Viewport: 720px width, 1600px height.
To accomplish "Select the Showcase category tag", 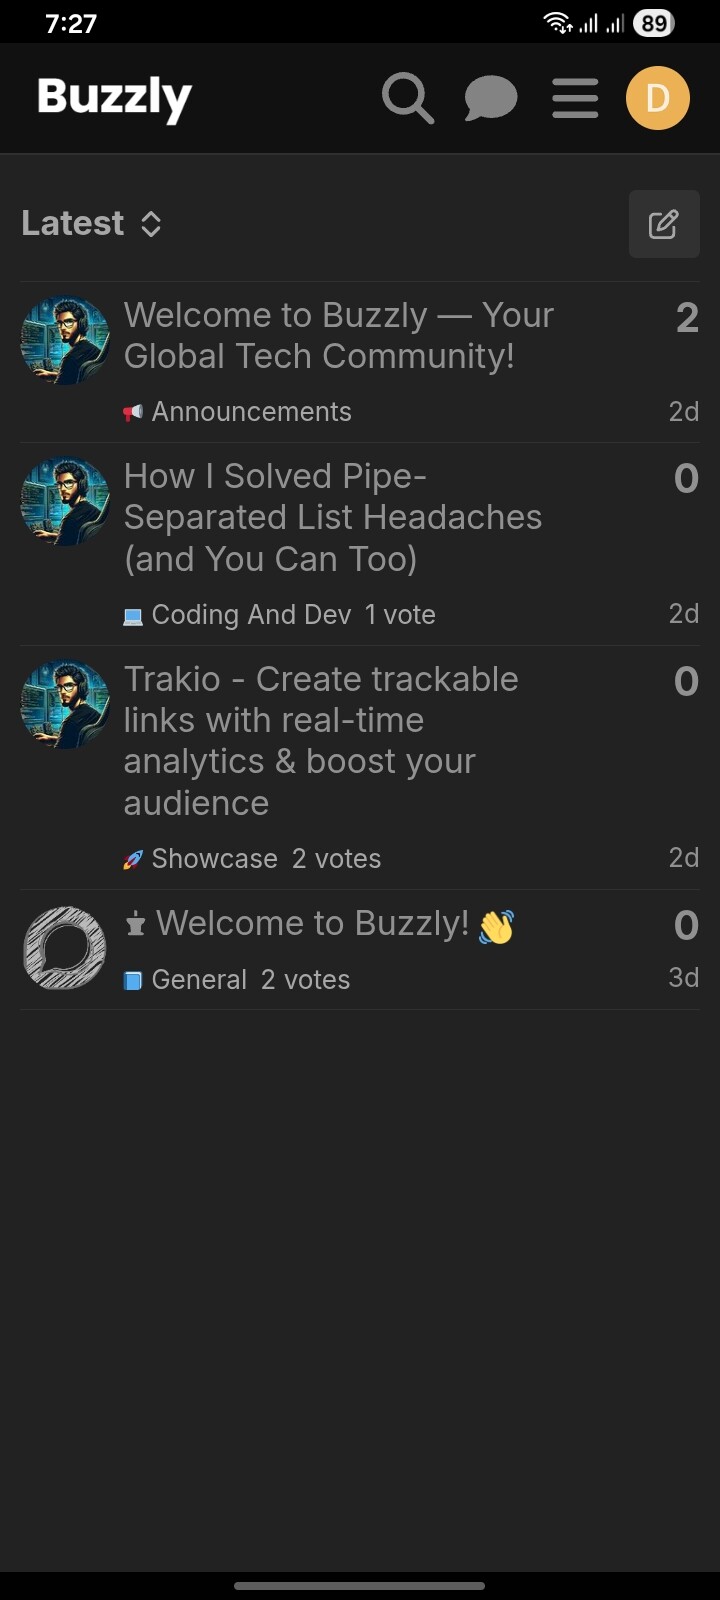I will 213,859.
